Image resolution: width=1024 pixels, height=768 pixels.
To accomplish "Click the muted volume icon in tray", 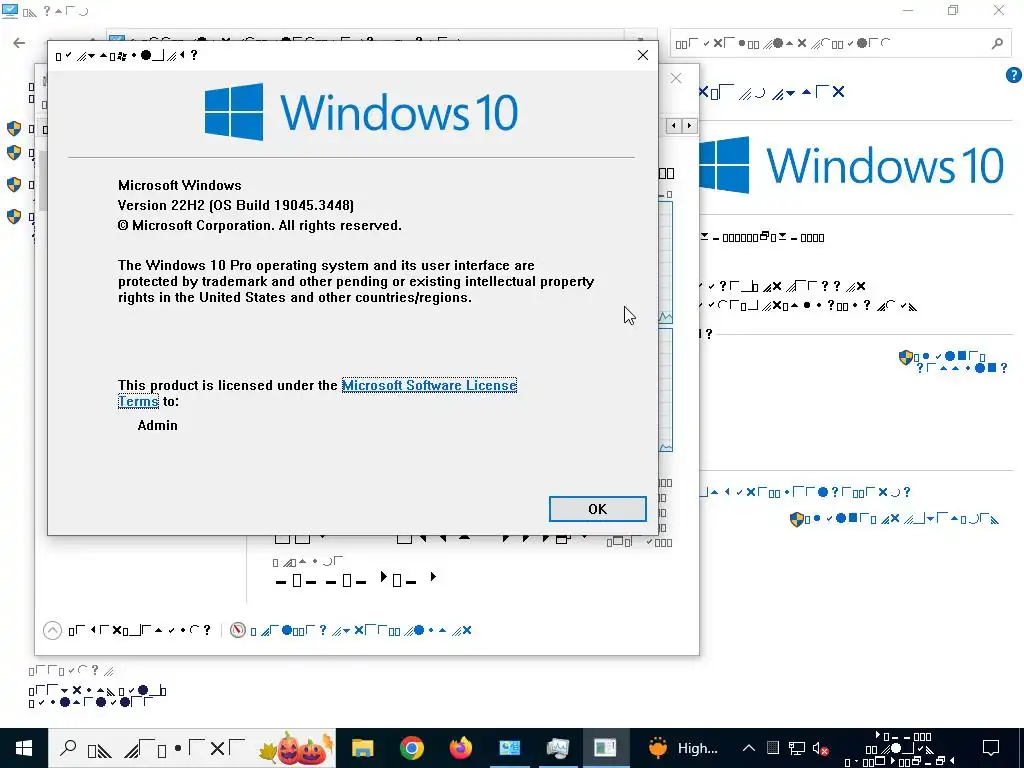I will pyautogui.click(x=821, y=748).
